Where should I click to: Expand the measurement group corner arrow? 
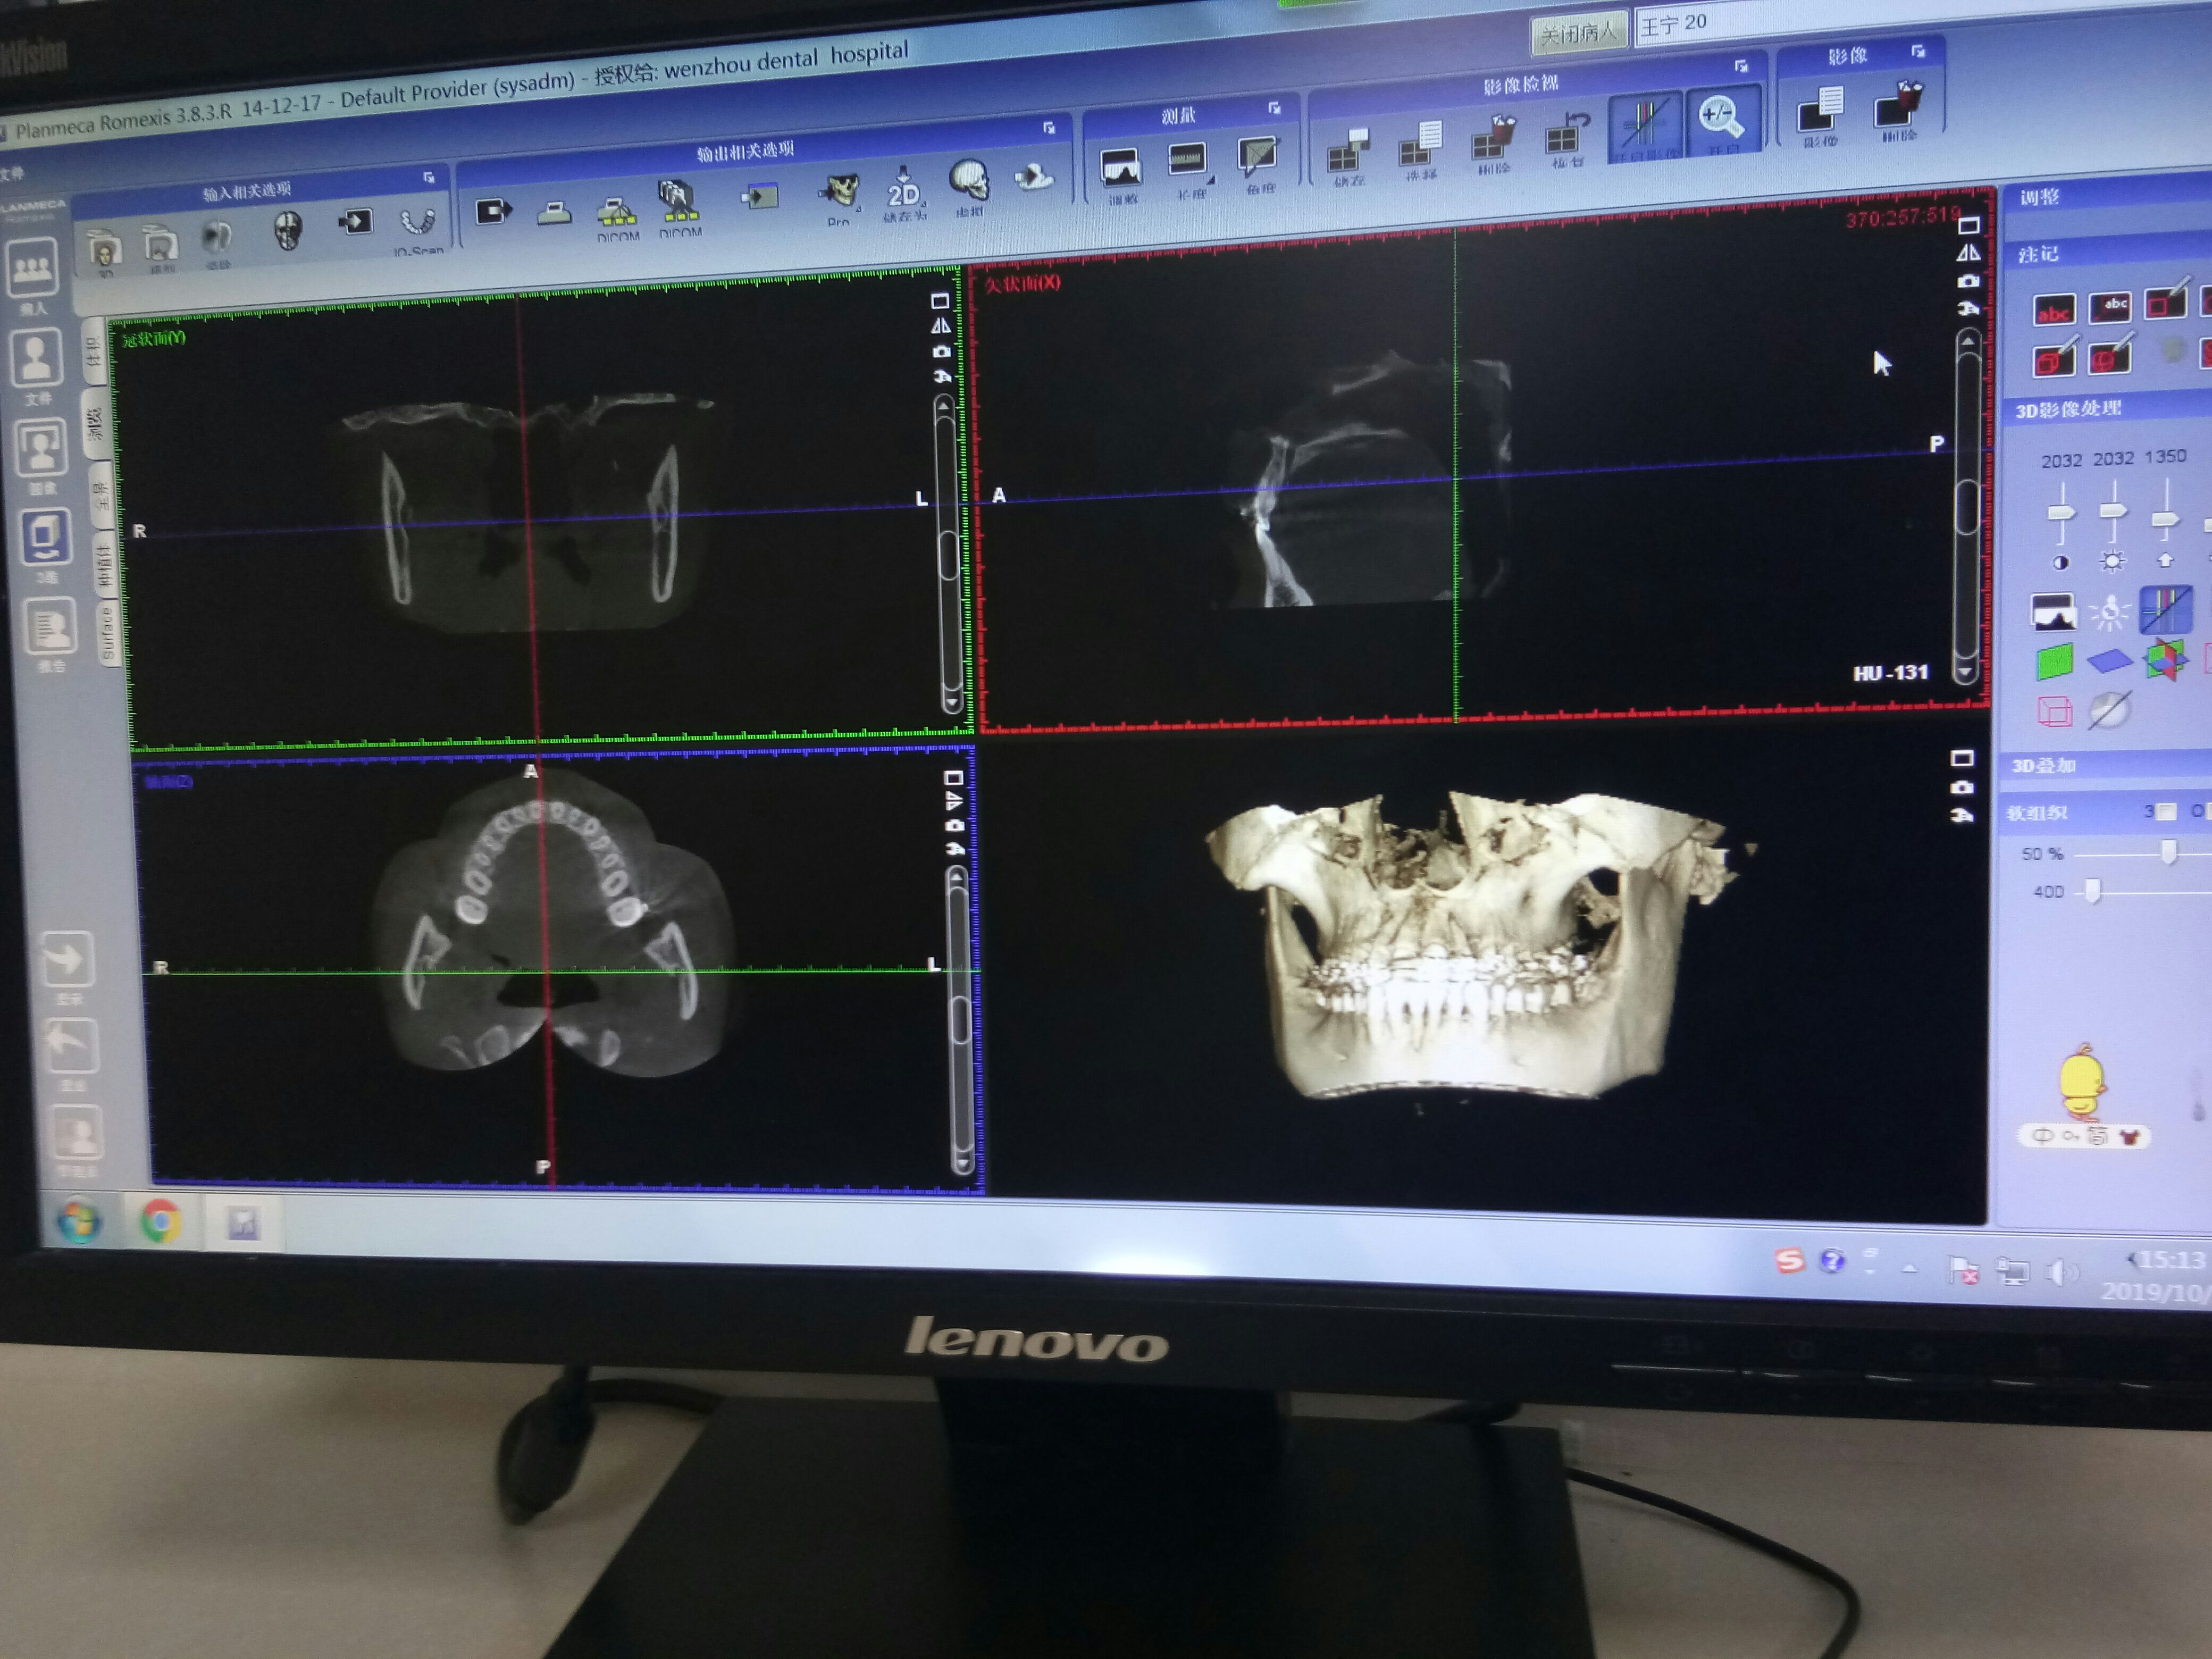1274,108
